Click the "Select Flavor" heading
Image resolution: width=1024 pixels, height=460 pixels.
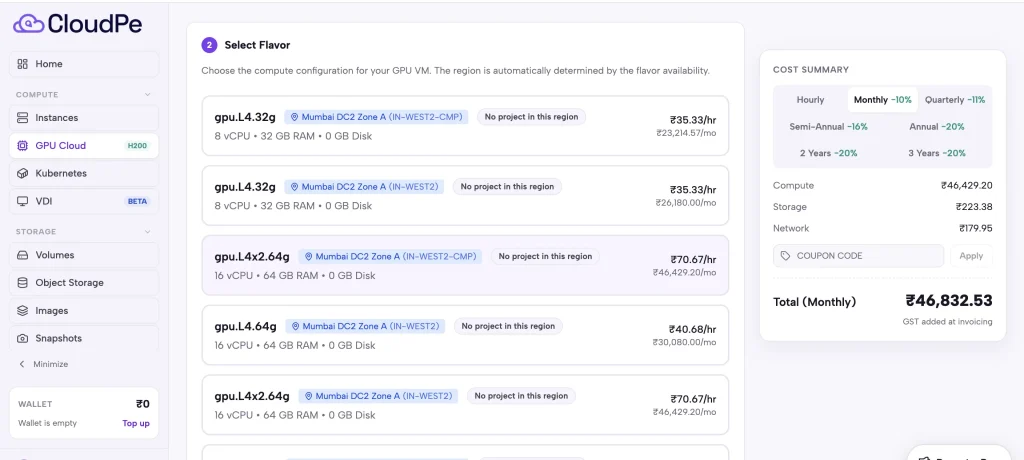pyautogui.click(x=257, y=45)
